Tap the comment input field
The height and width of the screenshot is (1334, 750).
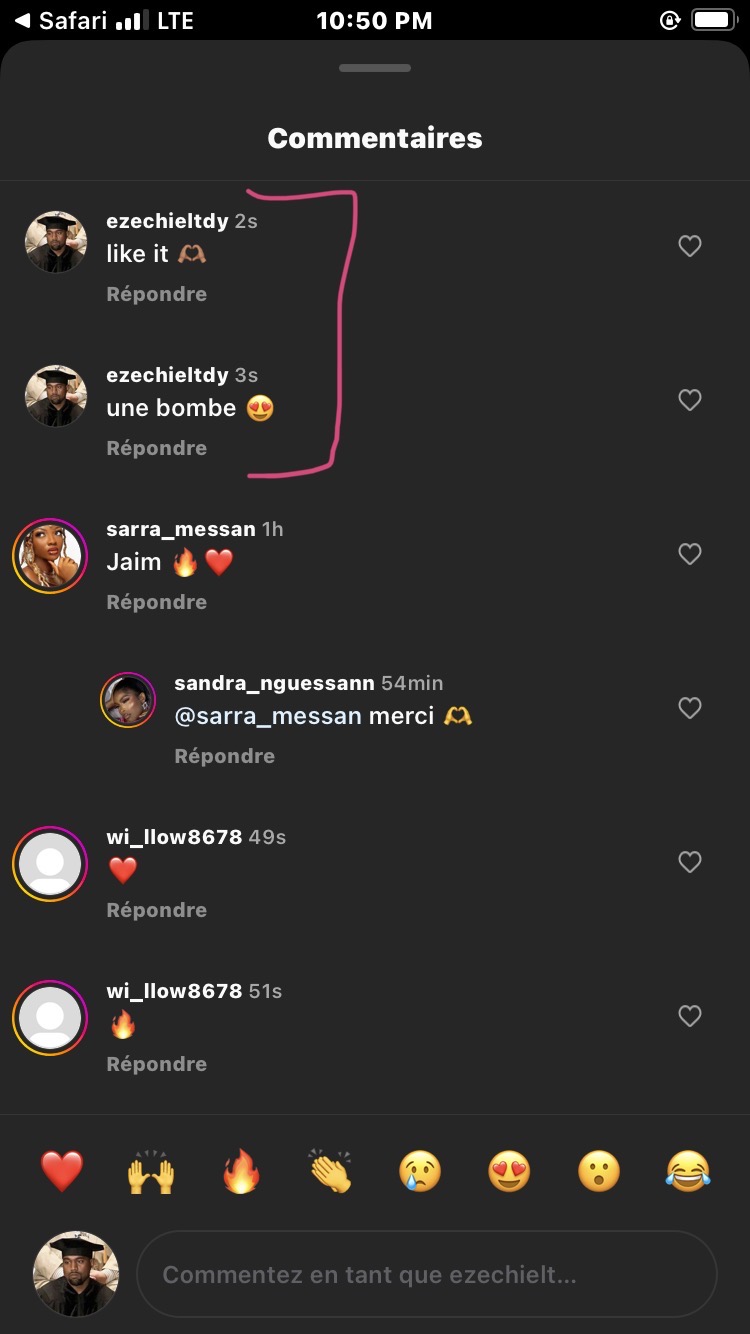[426, 1275]
